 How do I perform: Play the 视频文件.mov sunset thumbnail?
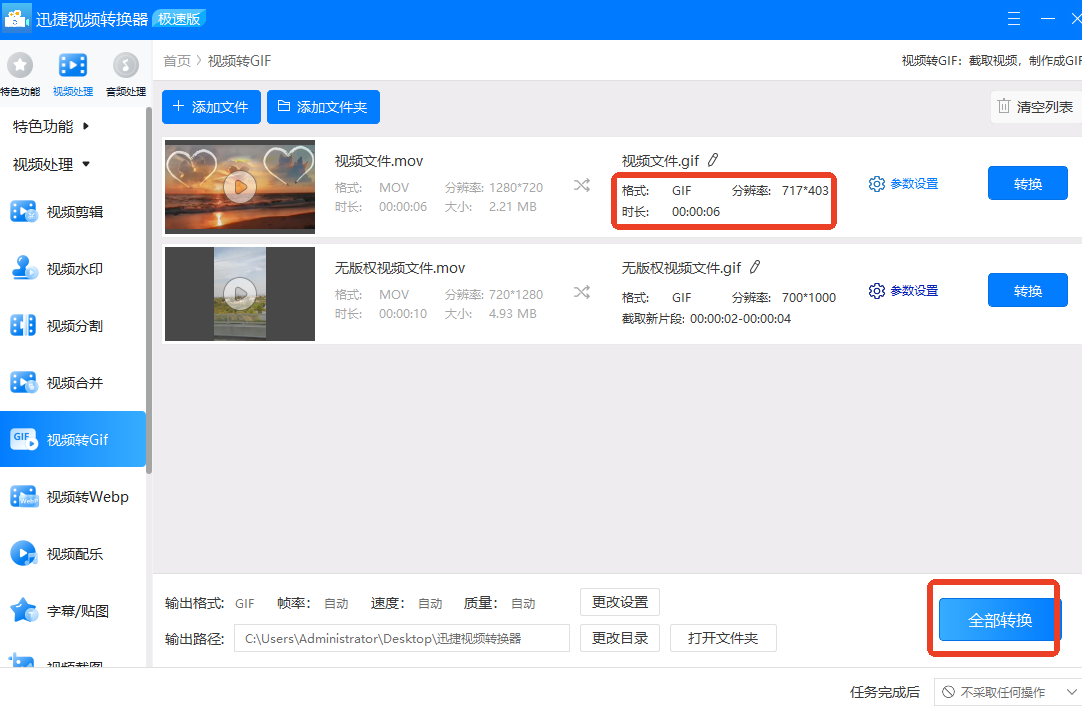(240, 187)
